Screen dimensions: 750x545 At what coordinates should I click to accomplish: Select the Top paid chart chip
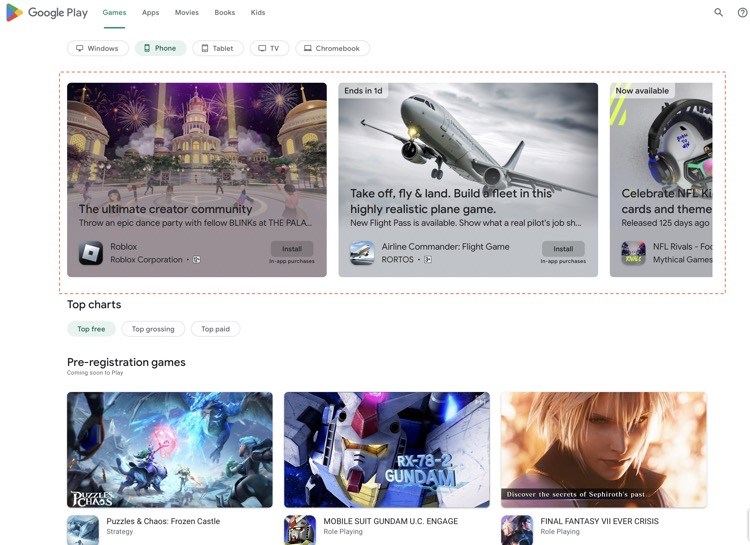click(215, 329)
